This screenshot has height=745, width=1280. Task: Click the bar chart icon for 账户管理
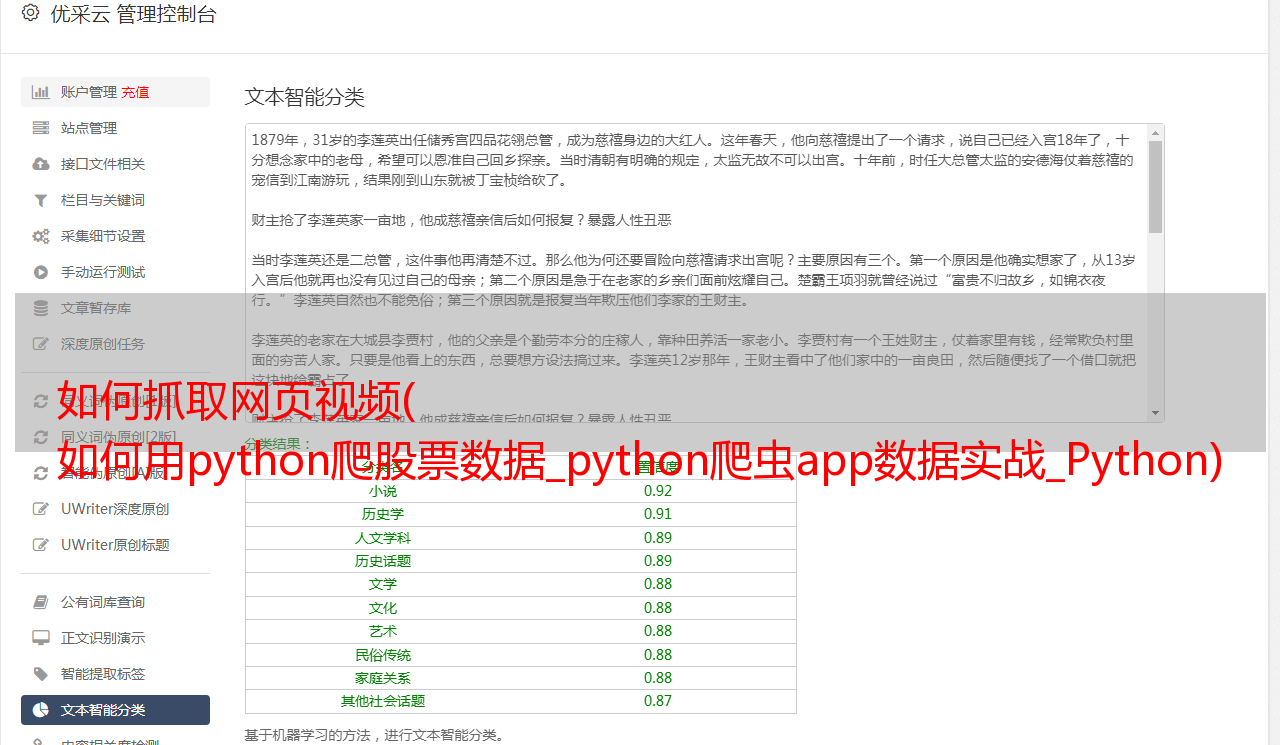coord(41,92)
